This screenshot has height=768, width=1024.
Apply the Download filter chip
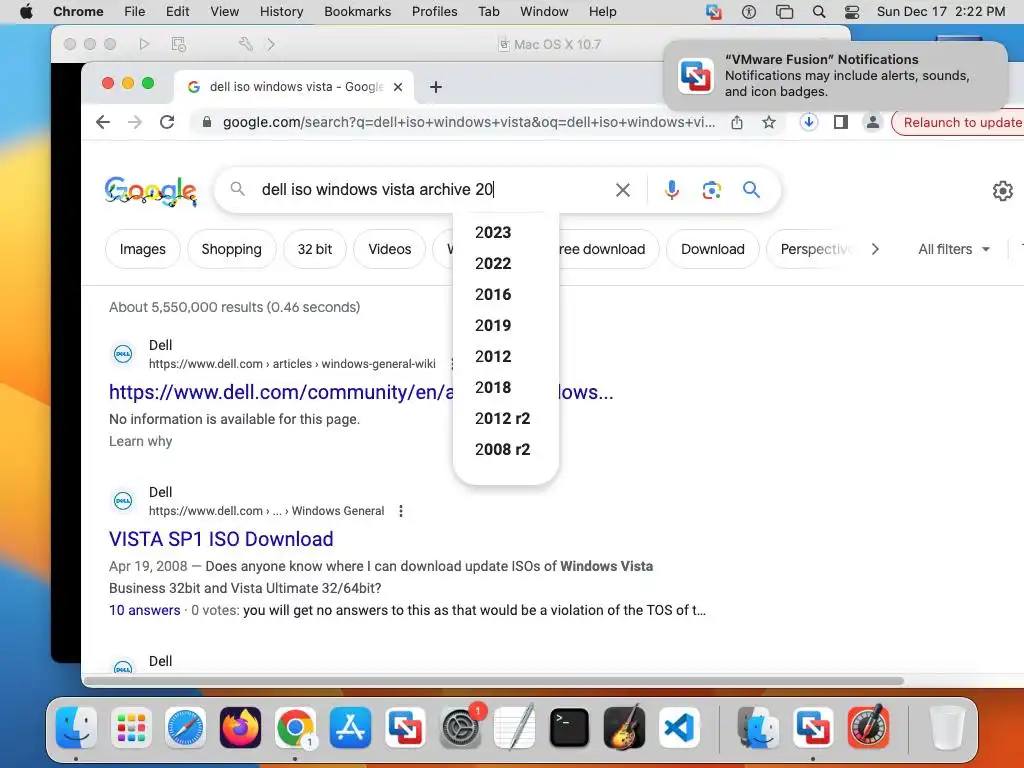712,249
